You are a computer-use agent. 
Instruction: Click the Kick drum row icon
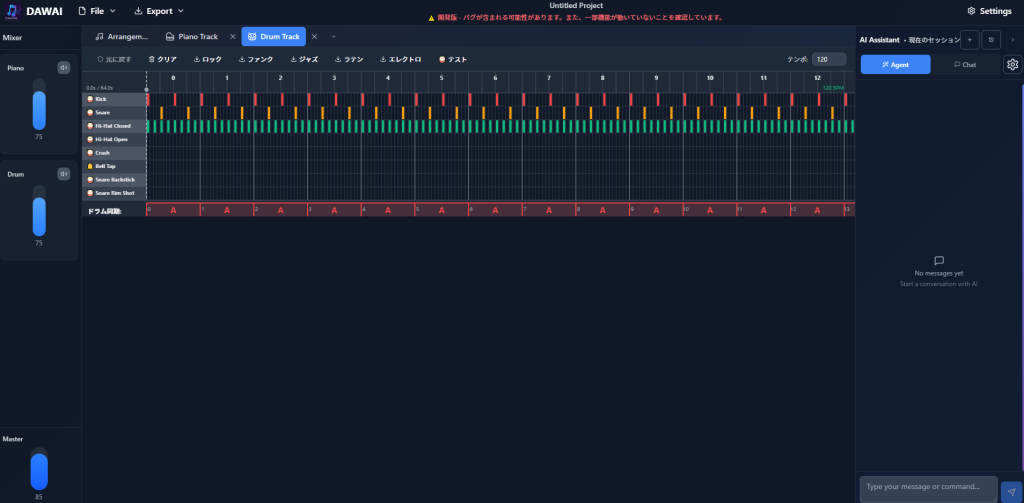[90, 99]
